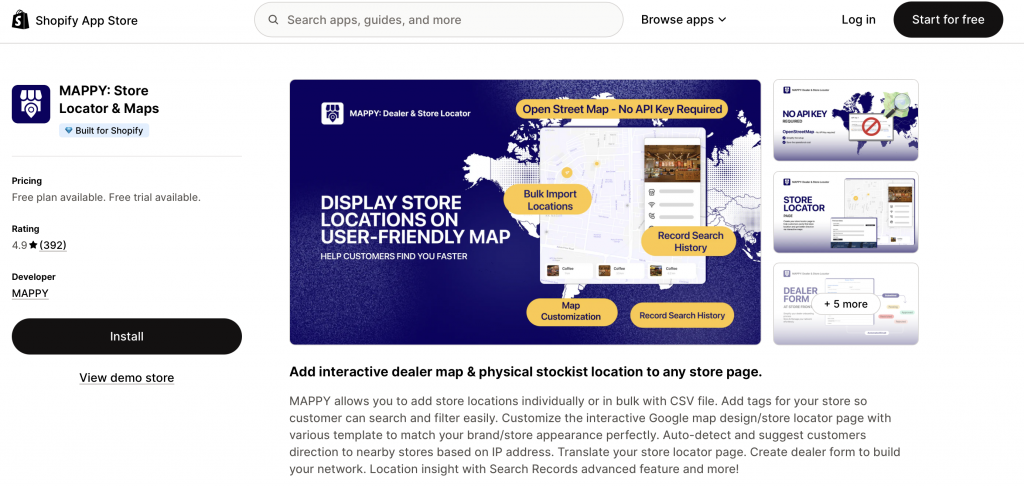1024x486 pixels.
Task: Click the Pricing label
Action: (x=27, y=181)
